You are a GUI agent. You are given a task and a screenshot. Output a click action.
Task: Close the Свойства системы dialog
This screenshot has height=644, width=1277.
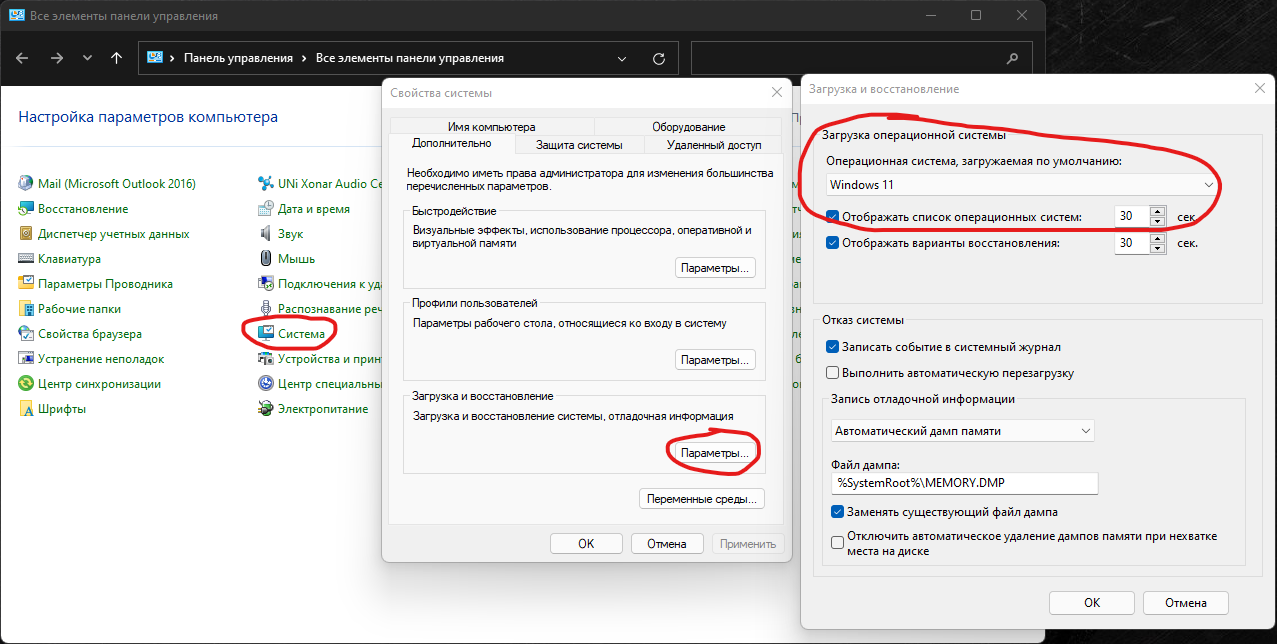776,93
